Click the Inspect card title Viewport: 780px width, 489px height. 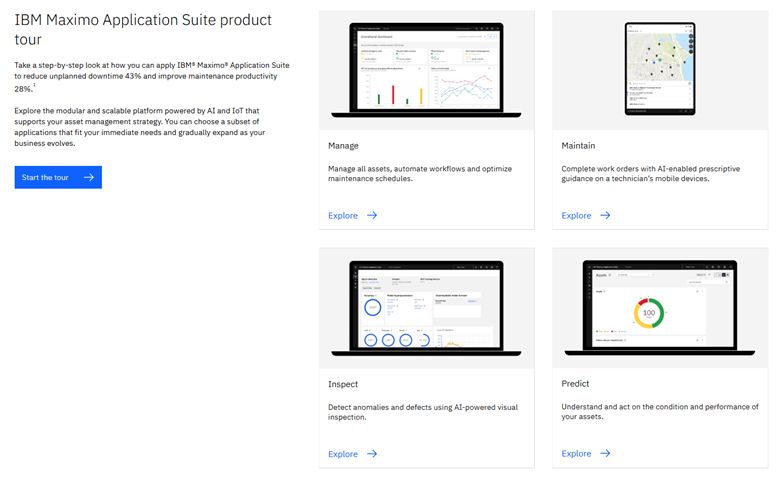[343, 384]
